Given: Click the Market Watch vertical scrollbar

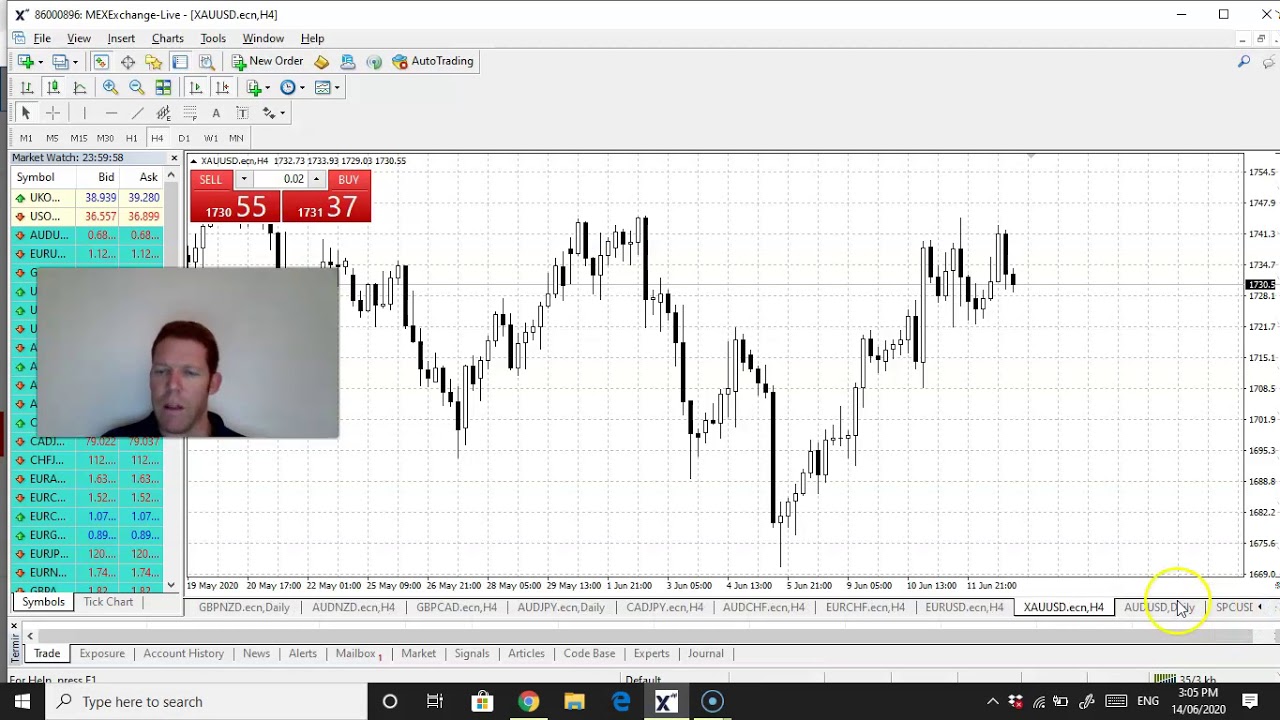Looking at the screenshot, I should 171,380.
